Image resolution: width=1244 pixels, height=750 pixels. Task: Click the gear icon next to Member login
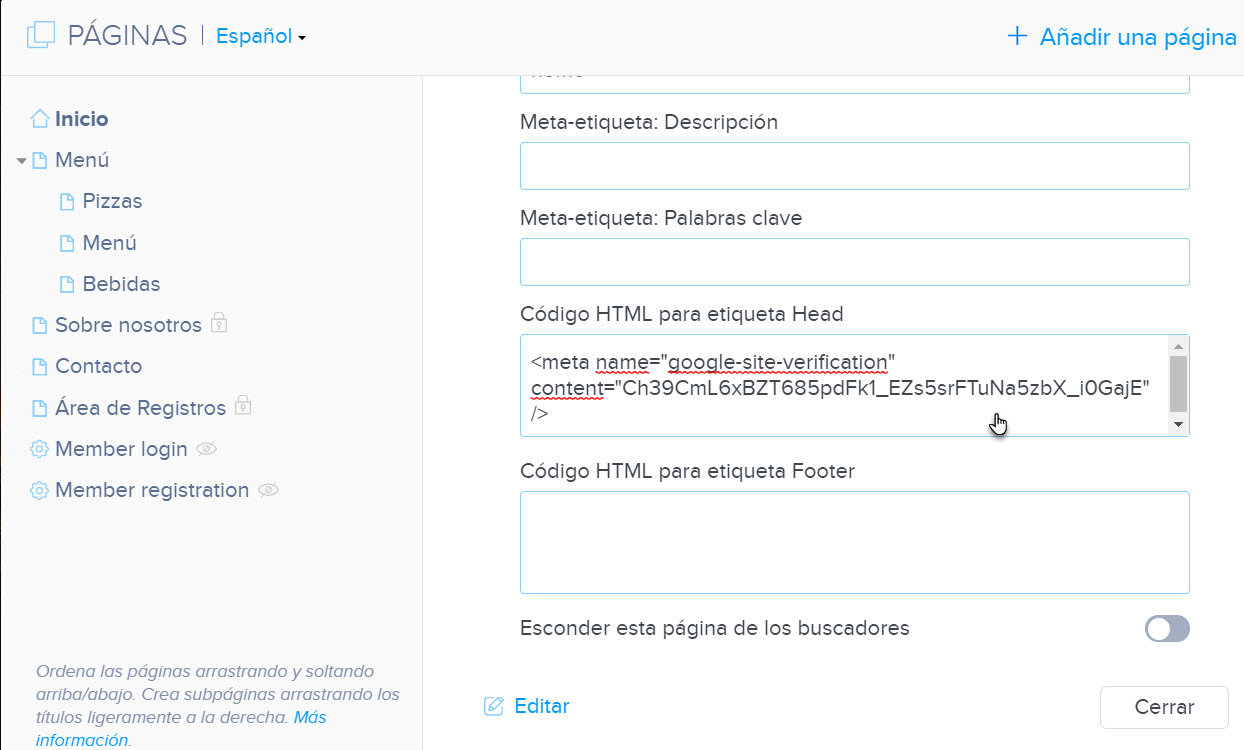(x=39, y=448)
